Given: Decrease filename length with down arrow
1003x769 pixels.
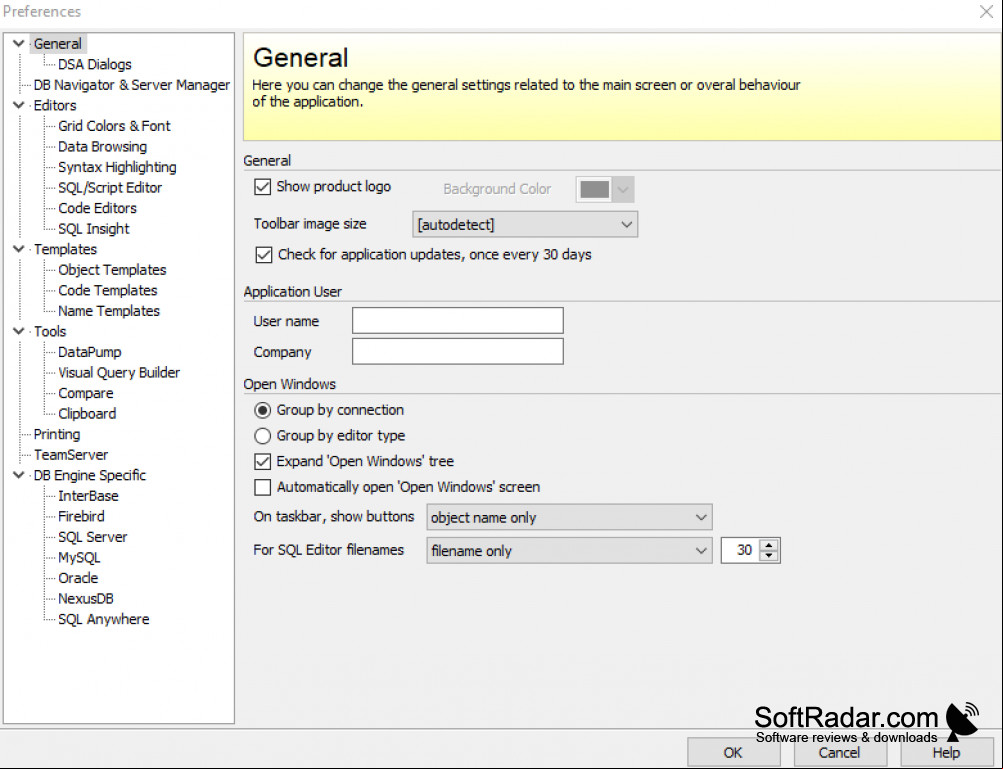Looking at the screenshot, I should tap(769, 556).
